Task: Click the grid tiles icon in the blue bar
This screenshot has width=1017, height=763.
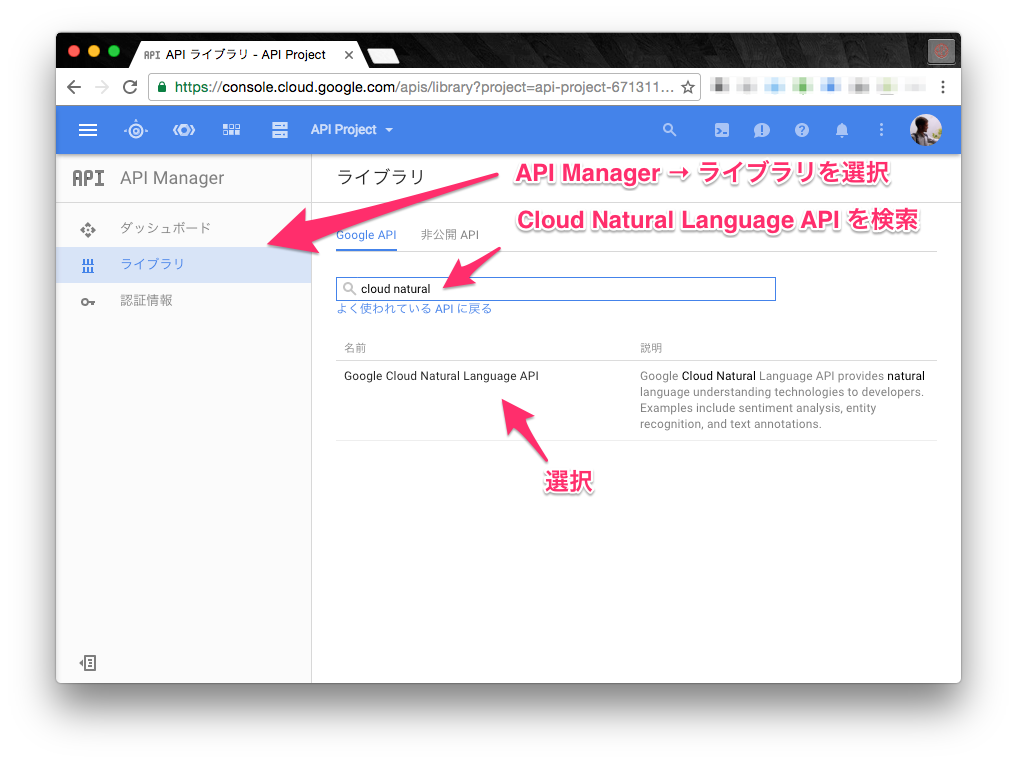Action: pos(232,130)
